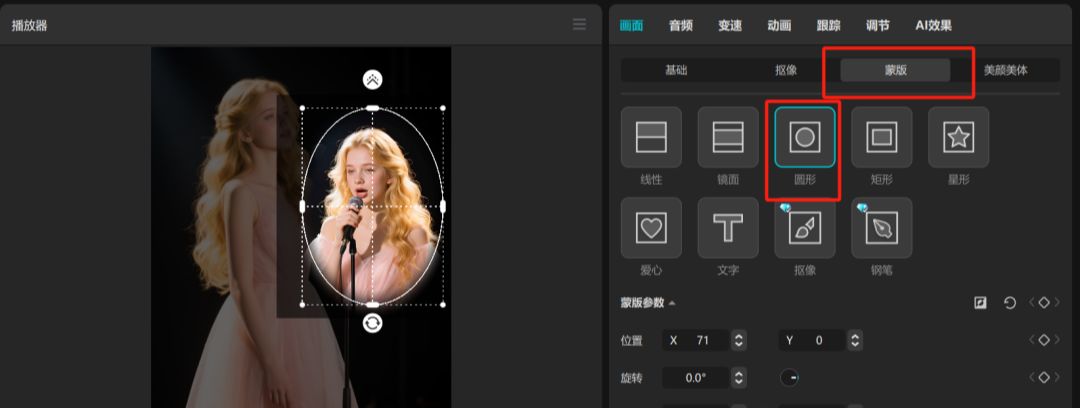Go to previous keyframe in 蒙版参数 row

1032,303
